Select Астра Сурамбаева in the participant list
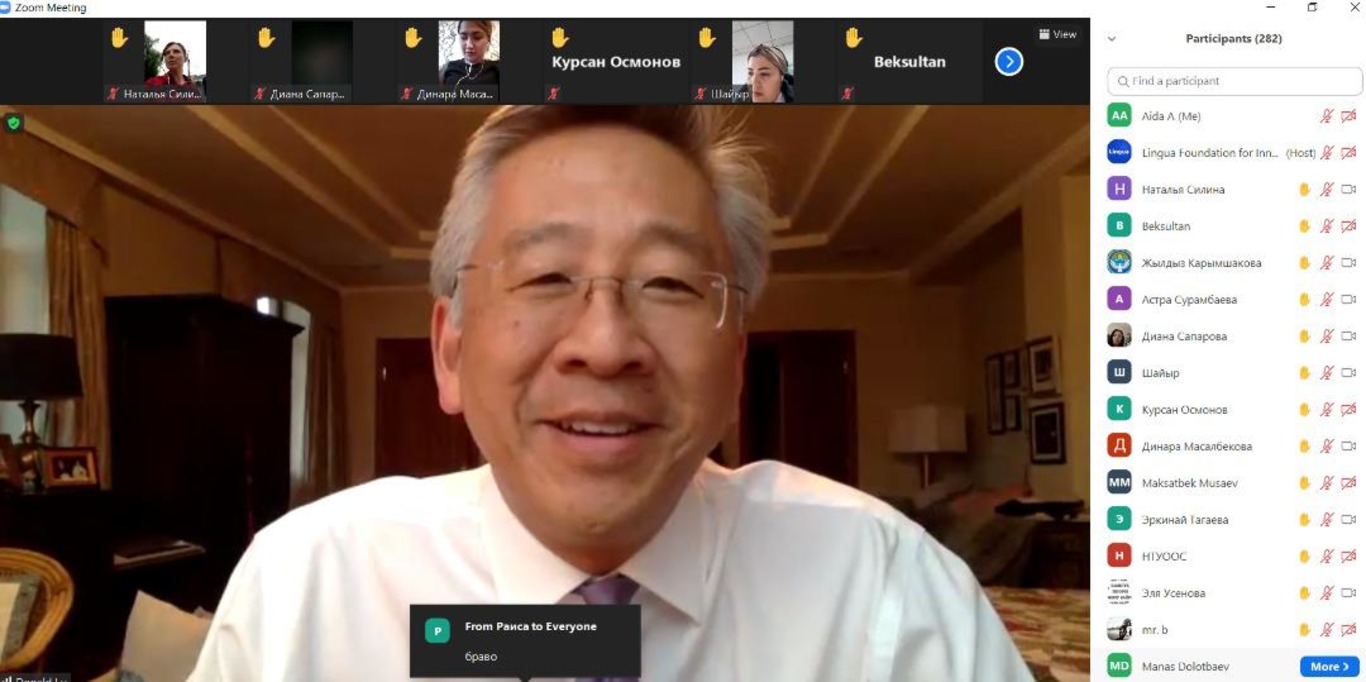The height and width of the screenshot is (682, 1366). point(1189,300)
